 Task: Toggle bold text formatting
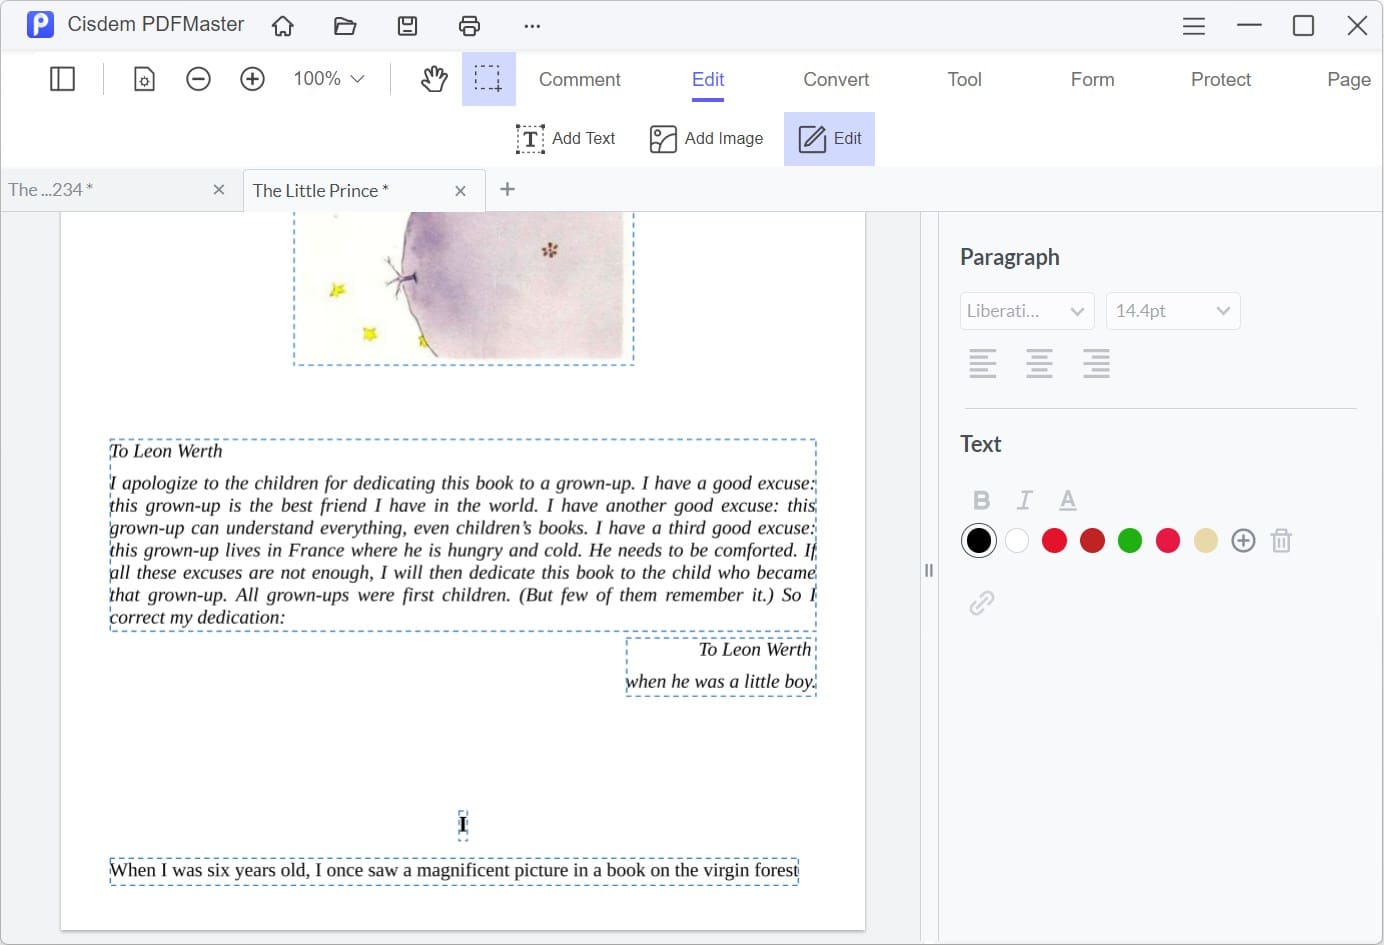point(981,500)
